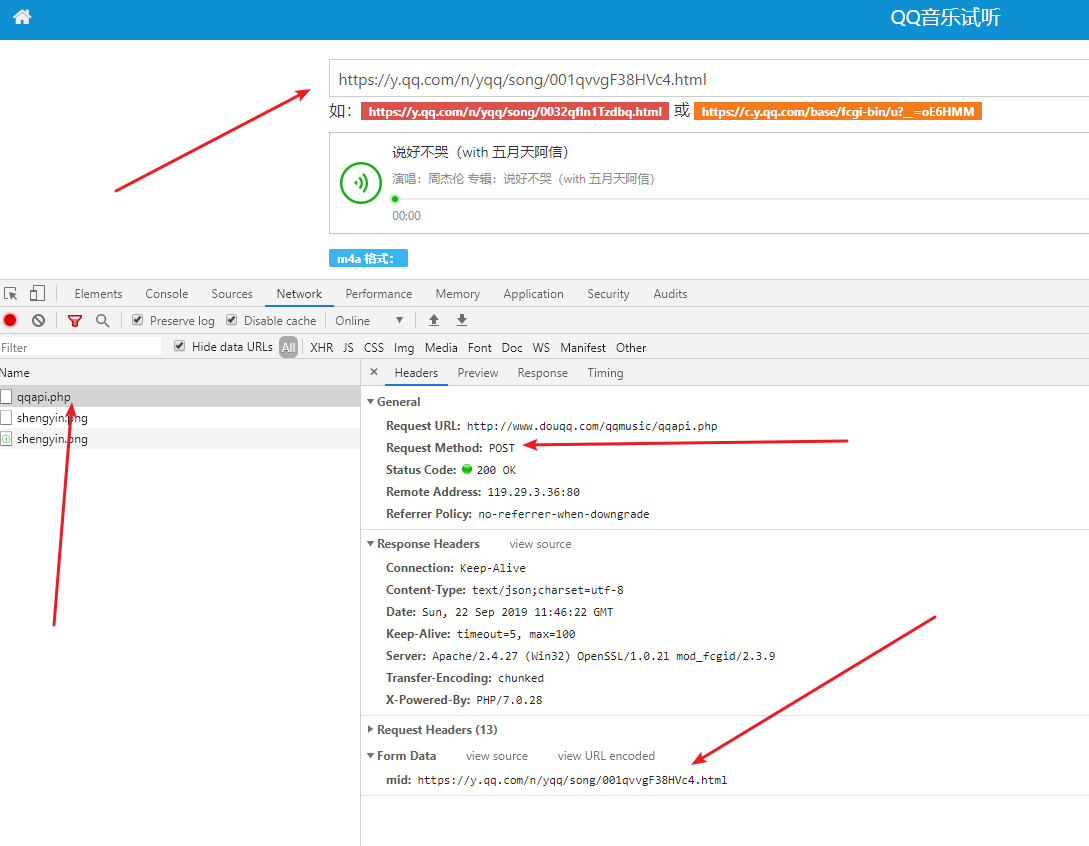
Task: Click the export HAR download arrow icon
Action: 462,320
